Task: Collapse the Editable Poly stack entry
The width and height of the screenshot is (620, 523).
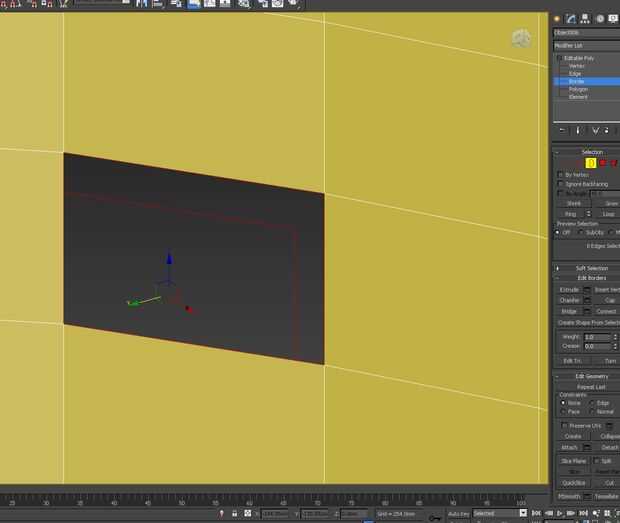Action: pyautogui.click(x=559, y=58)
